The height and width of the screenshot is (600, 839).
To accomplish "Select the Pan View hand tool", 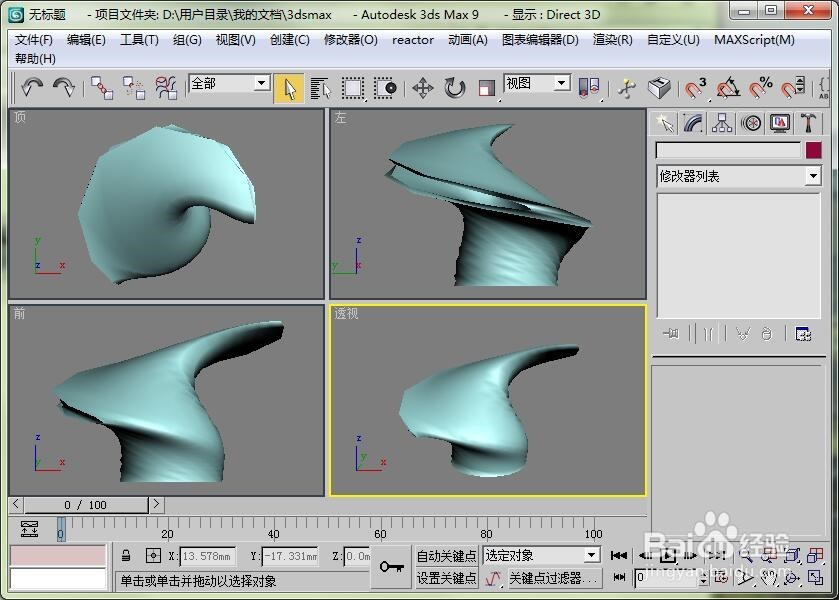I will (769, 579).
